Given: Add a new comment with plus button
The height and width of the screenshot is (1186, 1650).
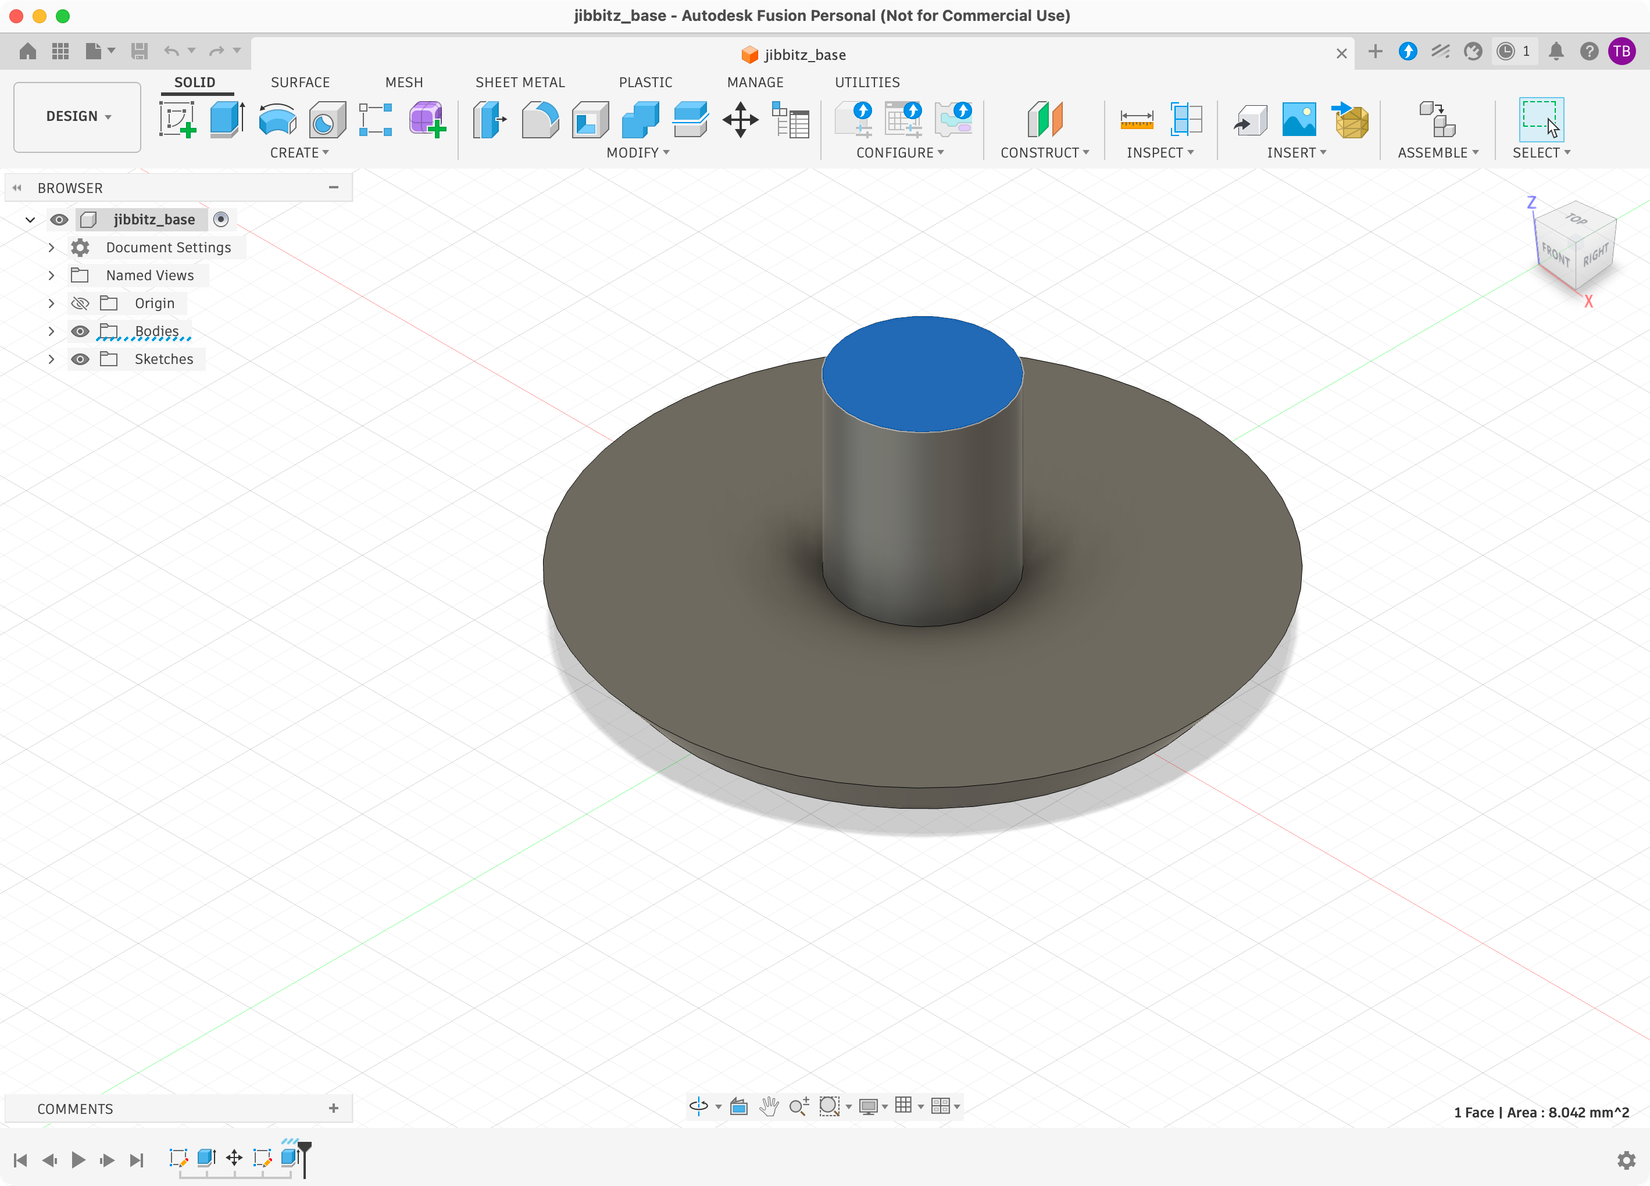Looking at the screenshot, I should (334, 1109).
